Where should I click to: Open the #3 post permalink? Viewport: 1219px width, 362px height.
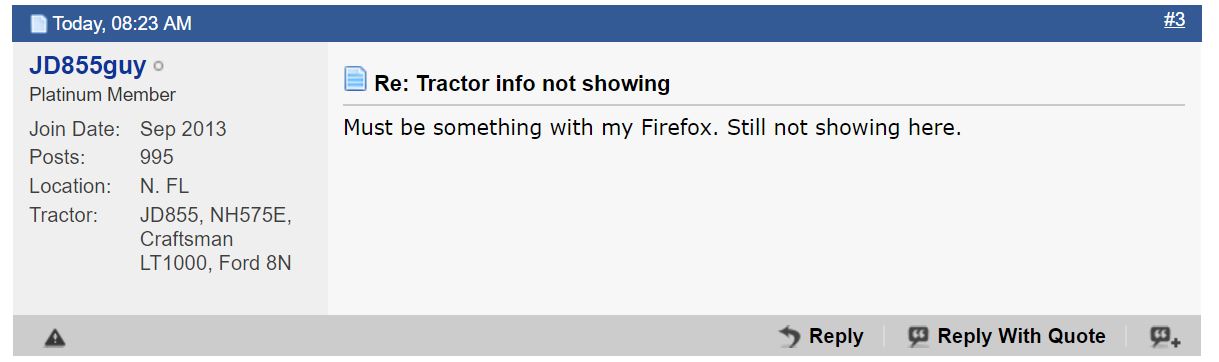coord(1174,20)
